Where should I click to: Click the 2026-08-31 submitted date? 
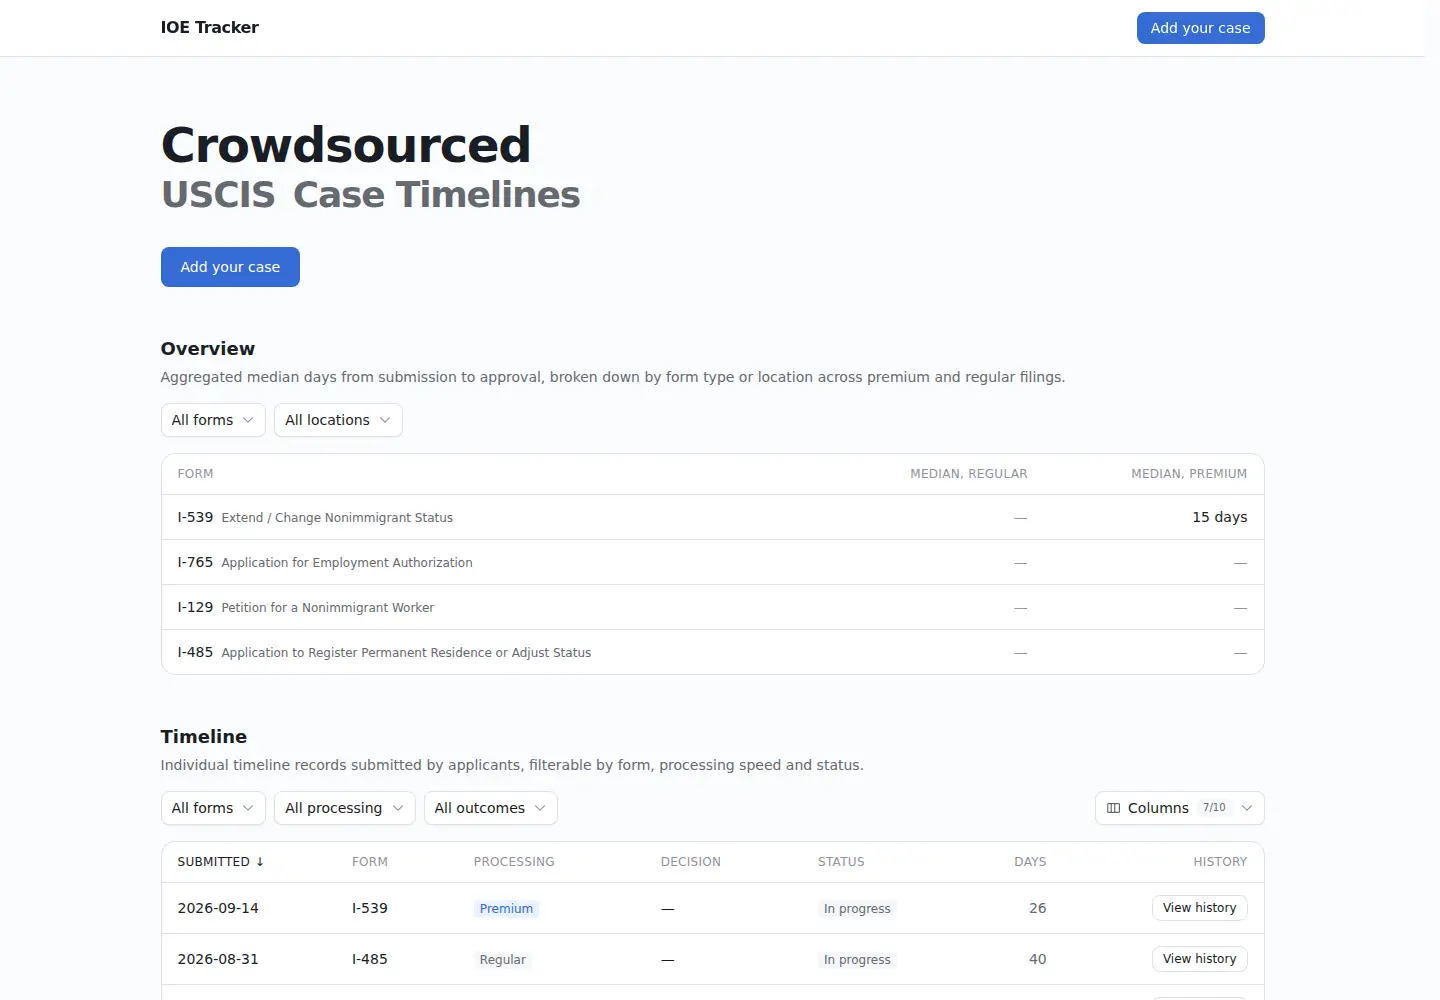click(x=218, y=959)
